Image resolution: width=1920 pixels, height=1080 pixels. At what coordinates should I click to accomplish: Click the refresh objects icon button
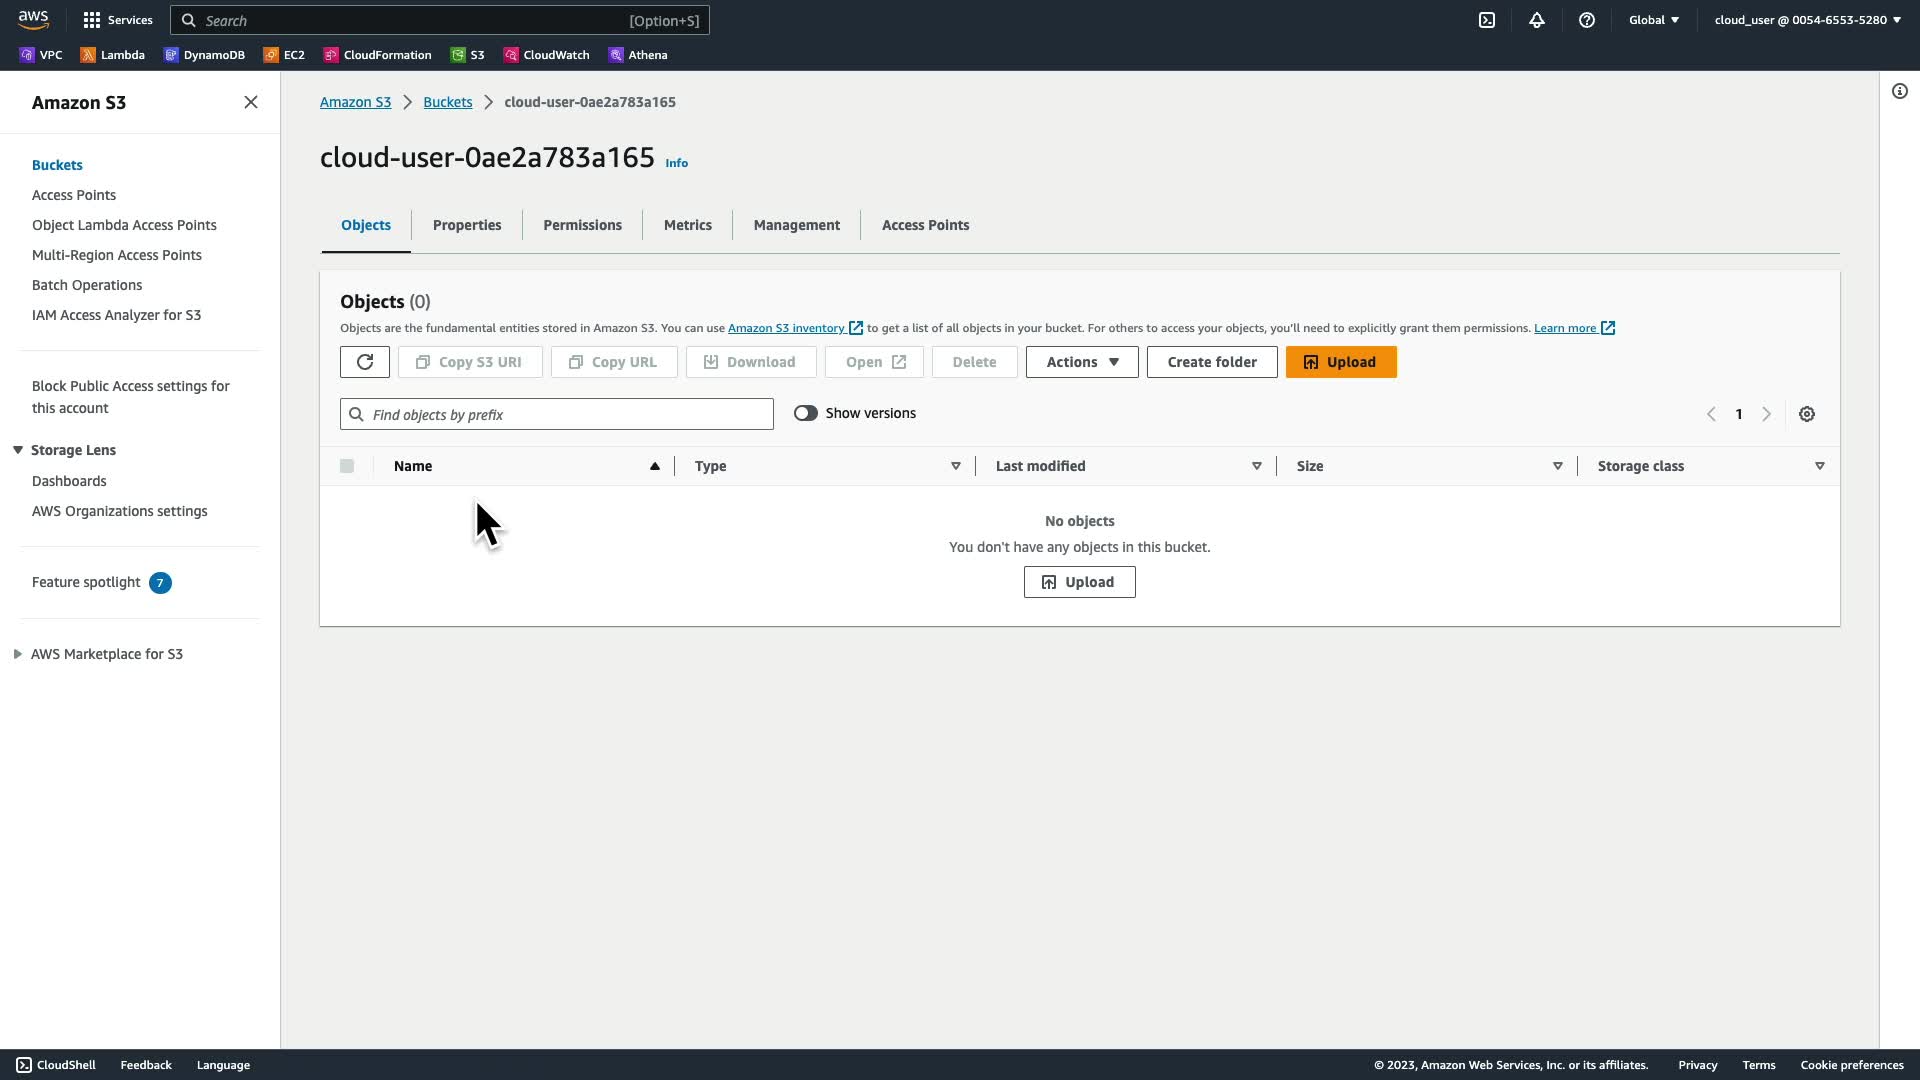click(x=364, y=362)
